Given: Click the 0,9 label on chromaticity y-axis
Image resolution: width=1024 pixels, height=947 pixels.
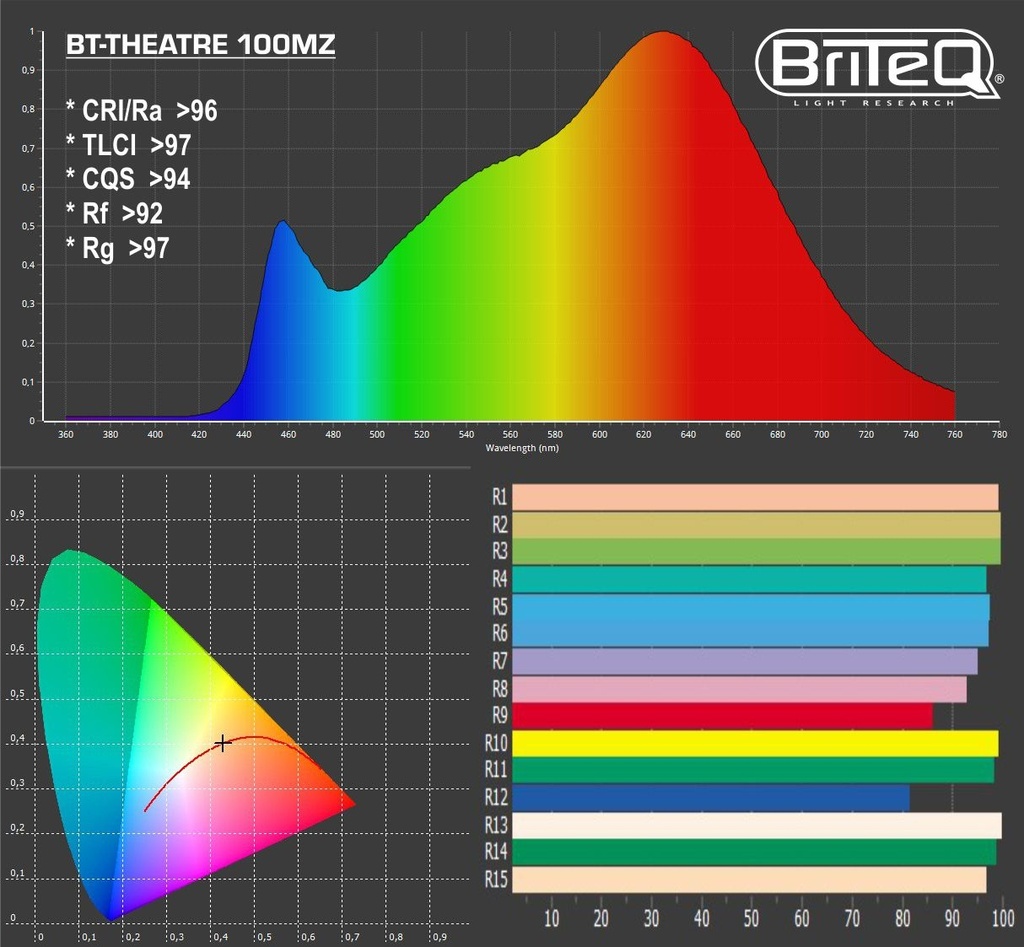Looking at the screenshot, I should pyautogui.click(x=17, y=515).
